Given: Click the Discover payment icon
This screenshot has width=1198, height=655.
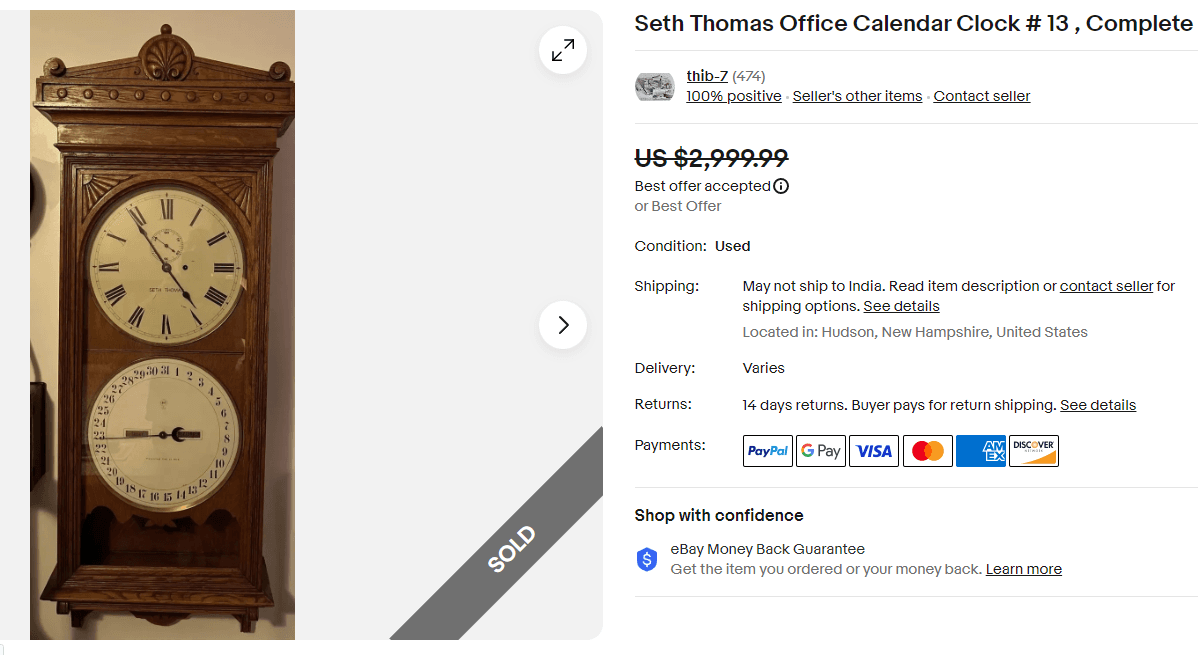Looking at the screenshot, I should 1033,450.
